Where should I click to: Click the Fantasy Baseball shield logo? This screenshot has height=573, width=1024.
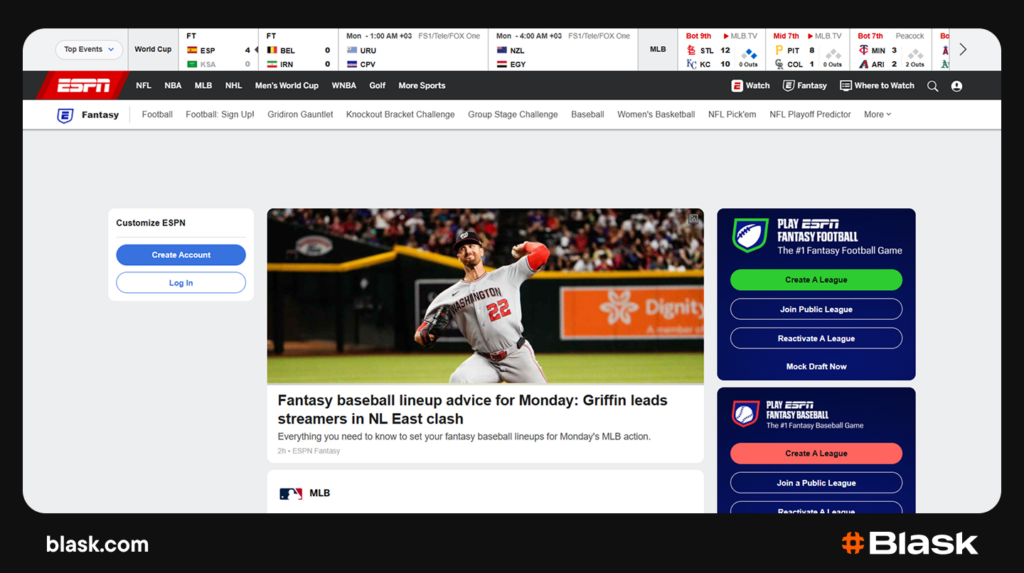click(745, 414)
